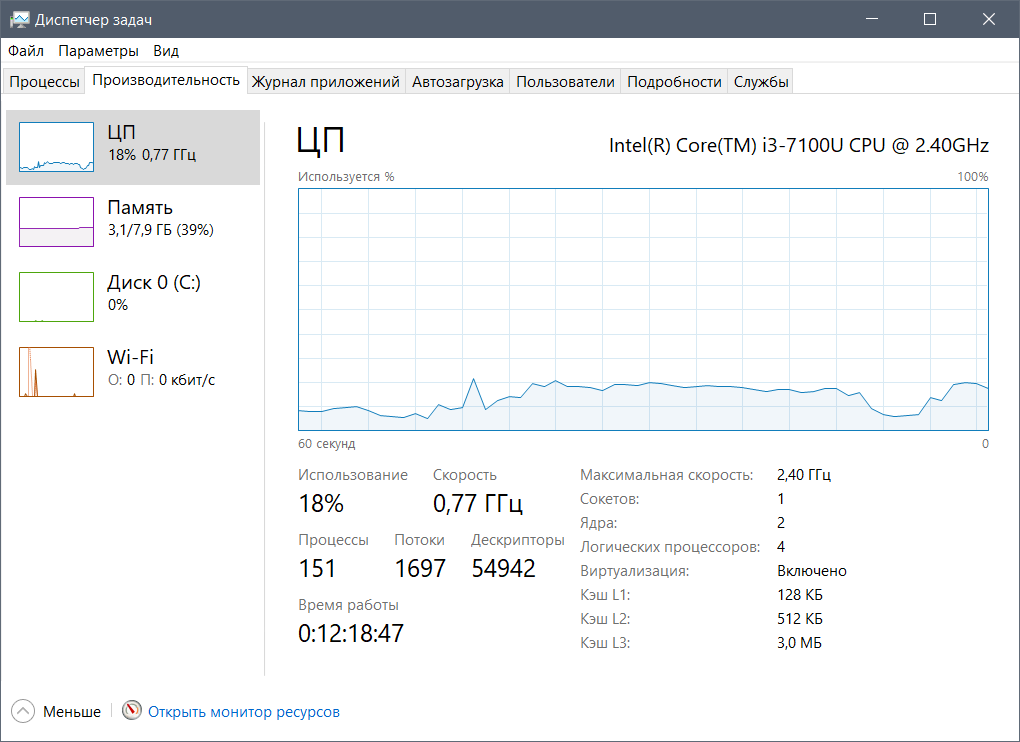Open the Вид menu
Viewport: 1020px width, 742px height.
point(166,51)
